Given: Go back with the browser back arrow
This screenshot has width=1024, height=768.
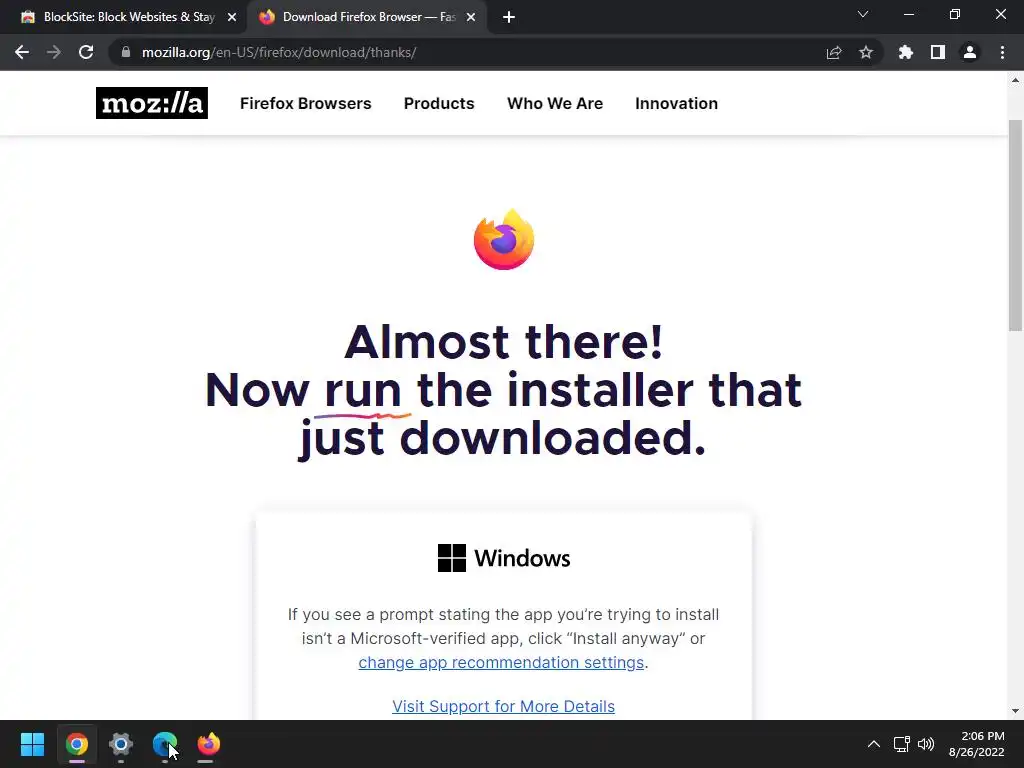Looking at the screenshot, I should pyautogui.click(x=22, y=52).
